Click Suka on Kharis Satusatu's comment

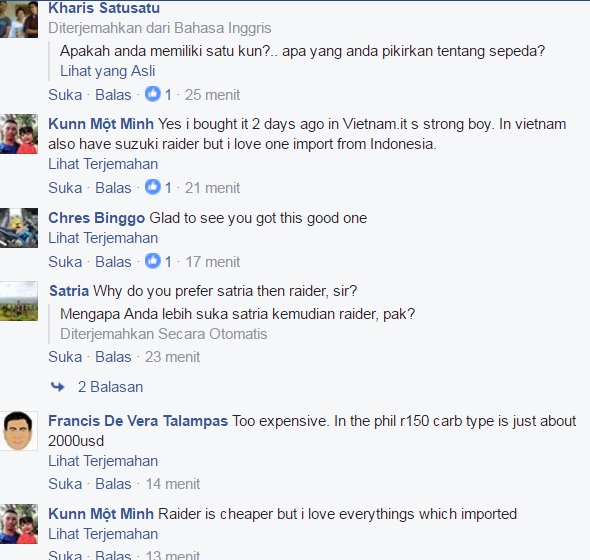[65, 94]
